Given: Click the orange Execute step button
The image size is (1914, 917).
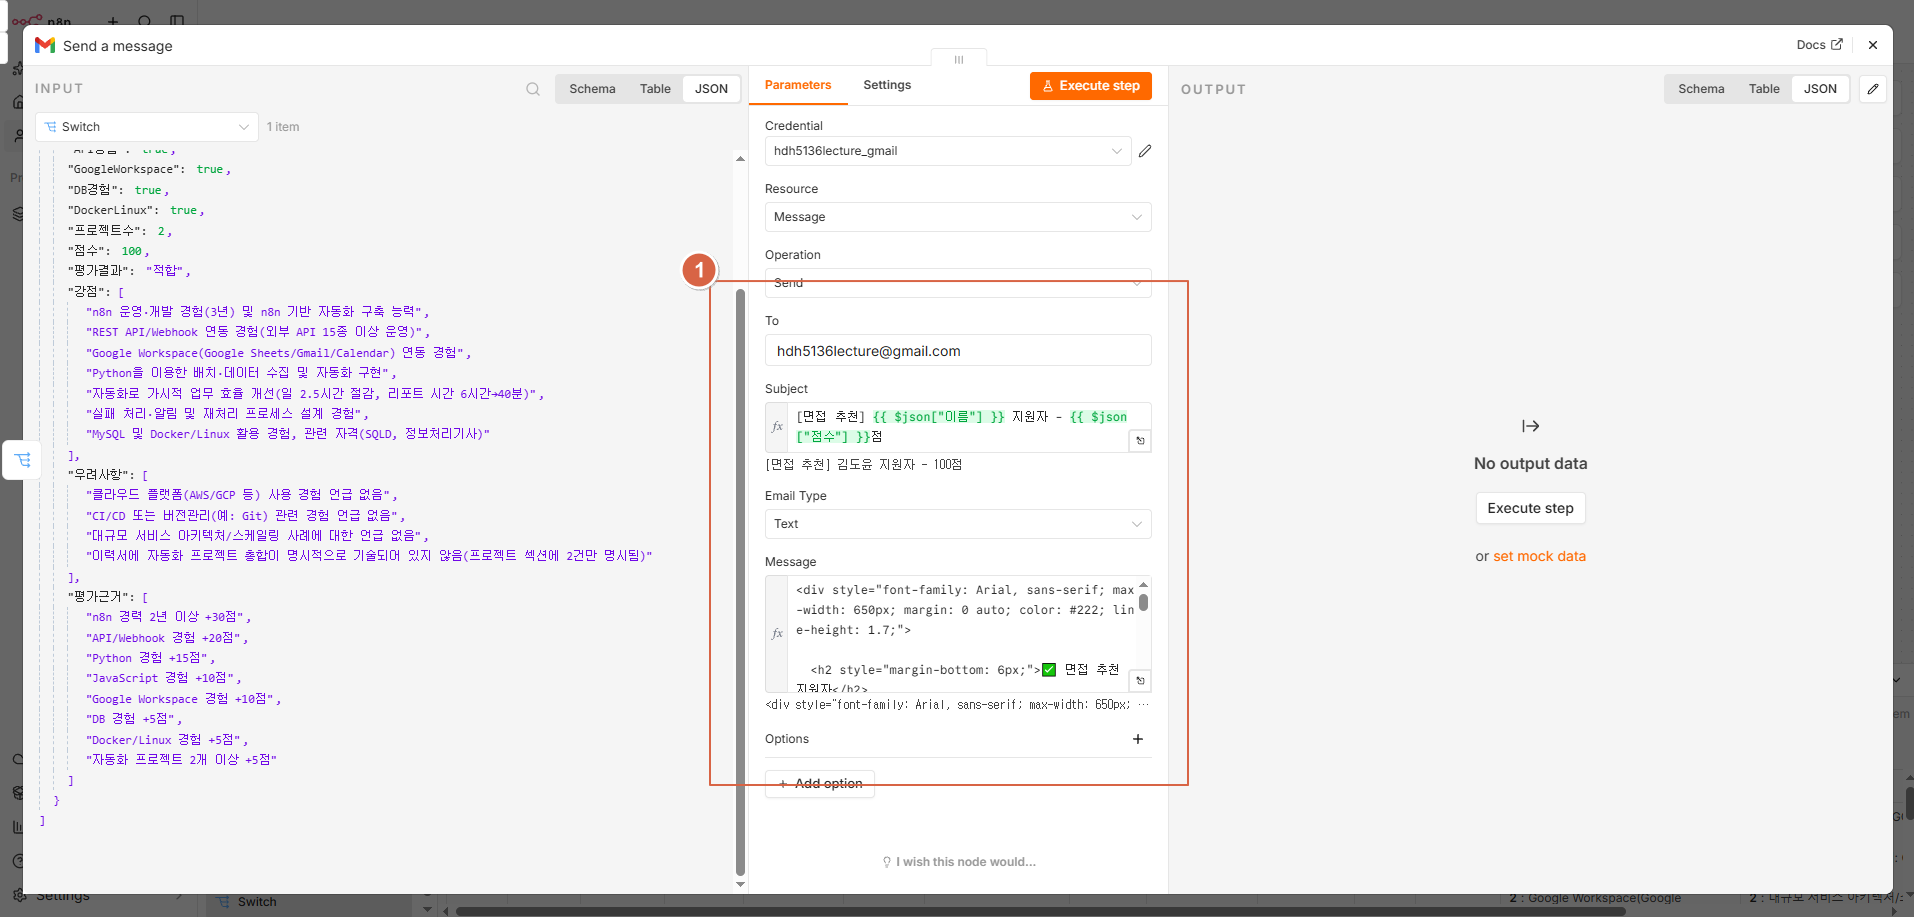Looking at the screenshot, I should pyautogui.click(x=1091, y=86).
